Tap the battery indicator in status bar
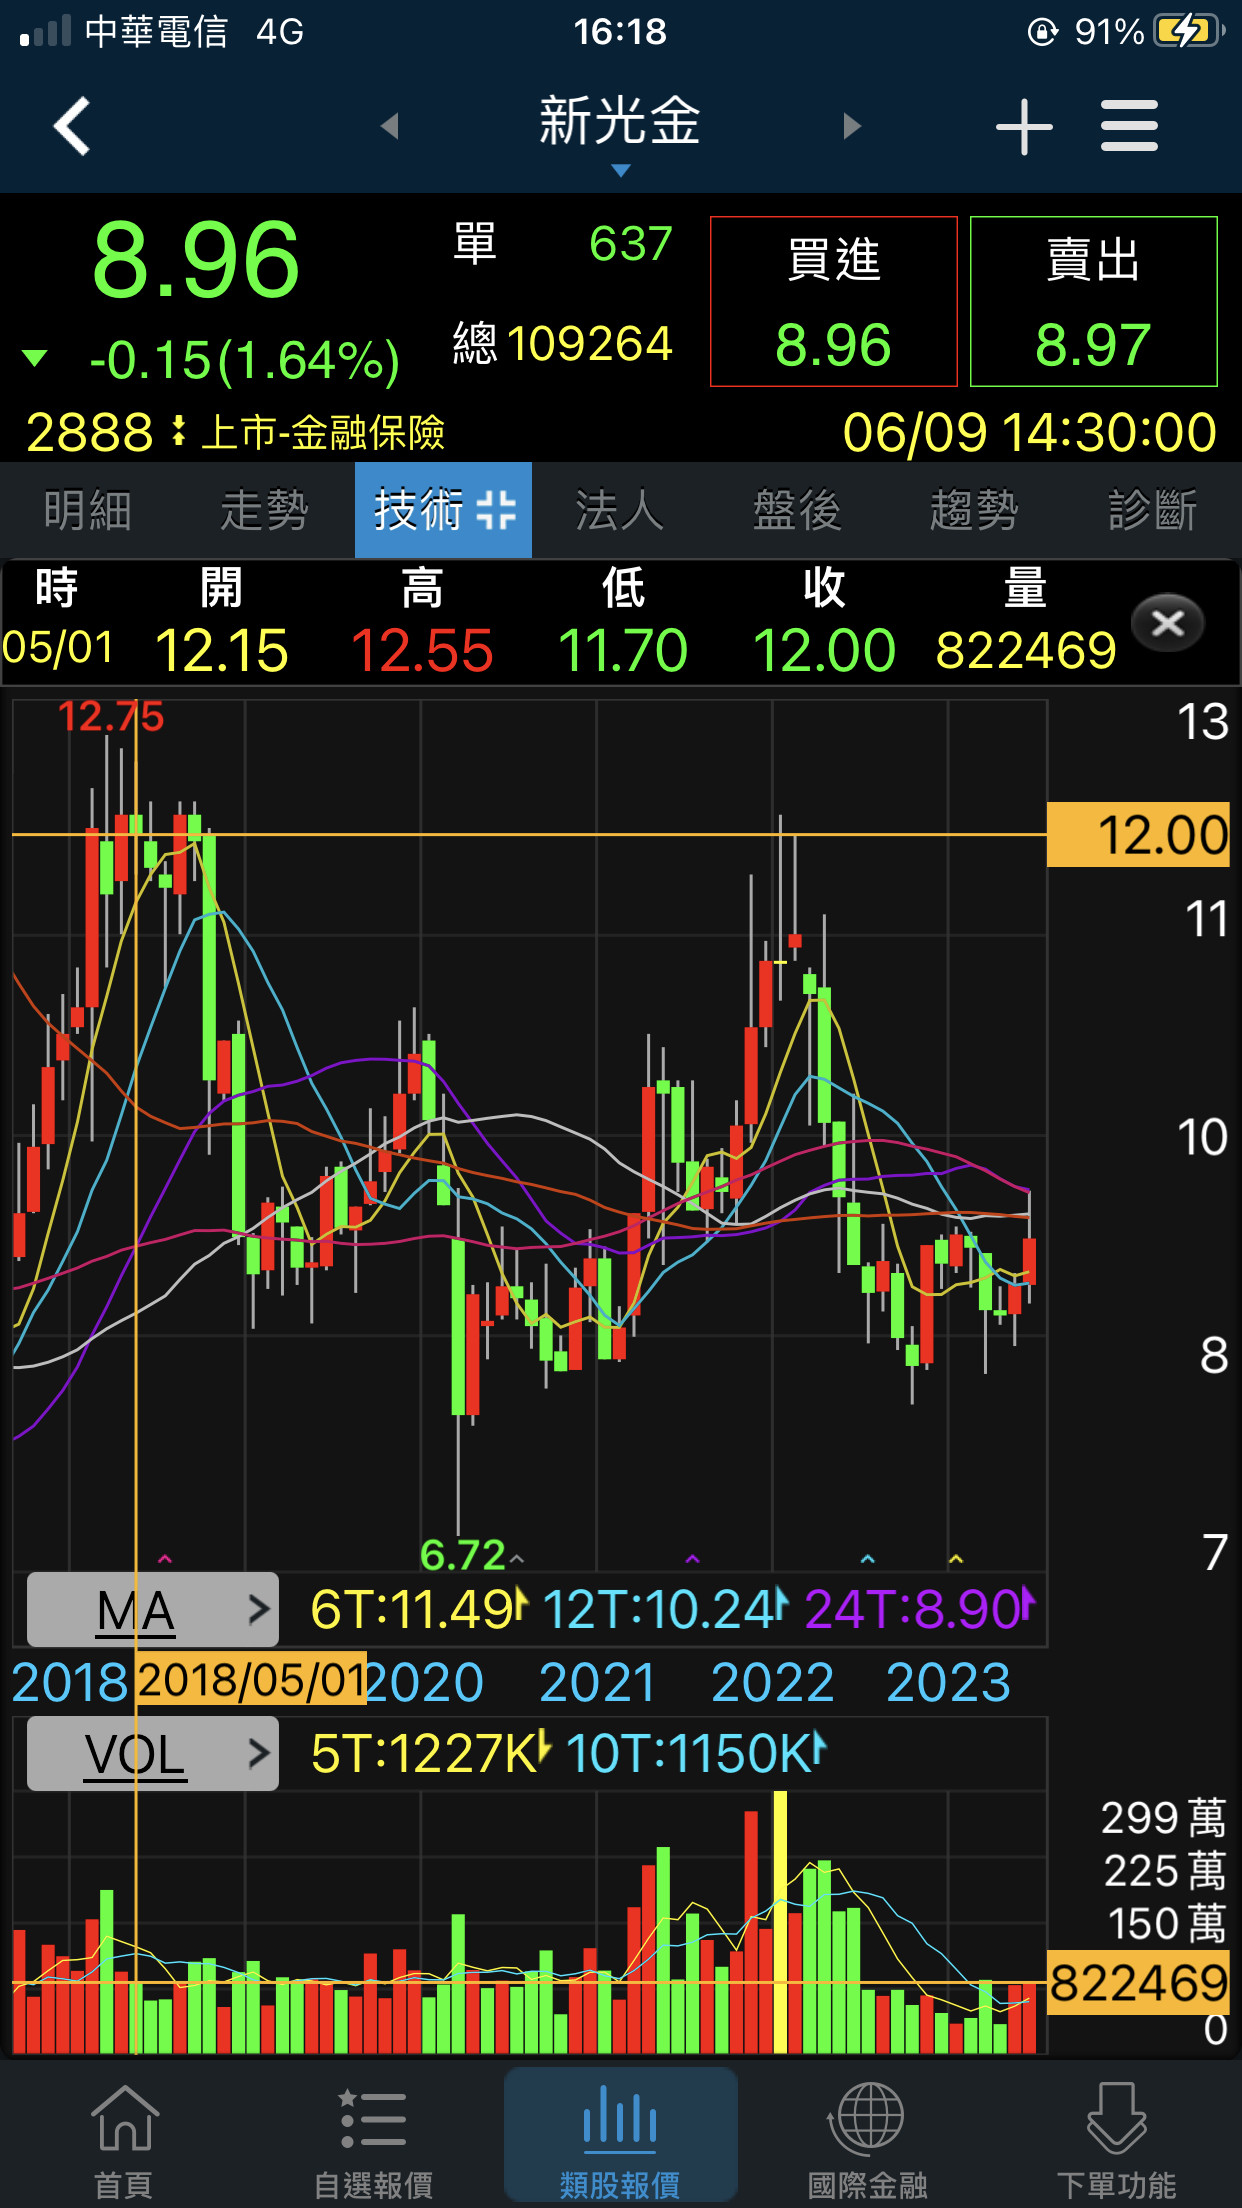The height and width of the screenshot is (2208, 1242). click(x=1187, y=31)
